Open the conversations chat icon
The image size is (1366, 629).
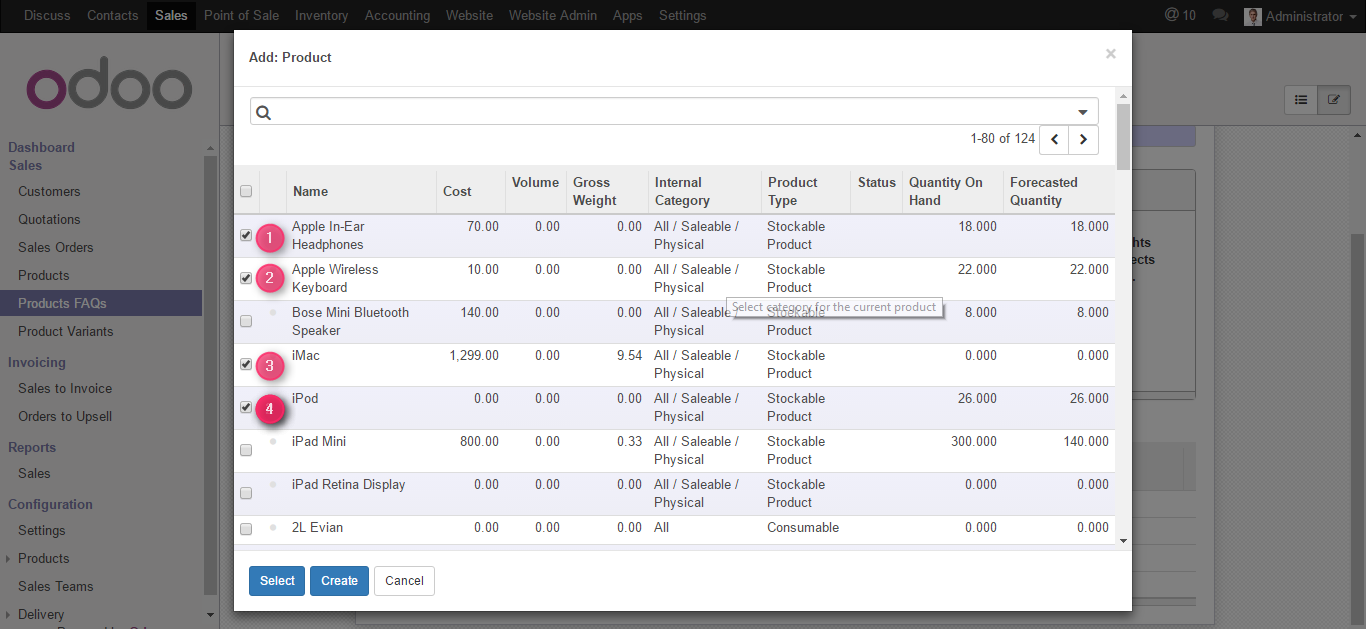pos(1220,16)
